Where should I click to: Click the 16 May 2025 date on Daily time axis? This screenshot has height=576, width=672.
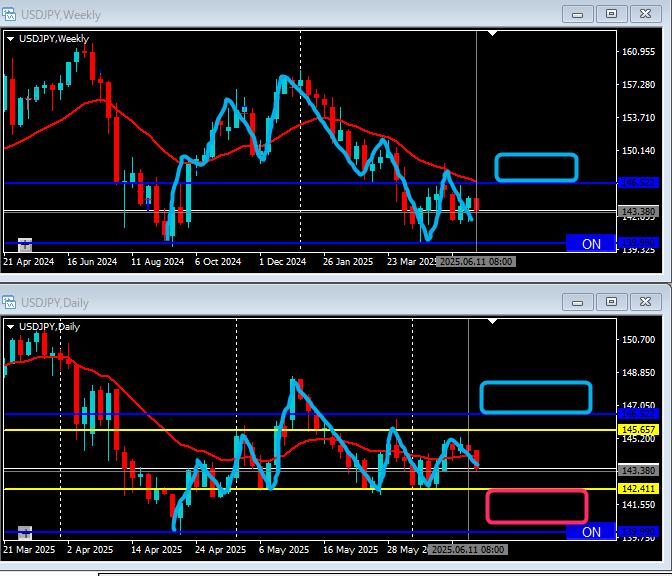coord(350,549)
